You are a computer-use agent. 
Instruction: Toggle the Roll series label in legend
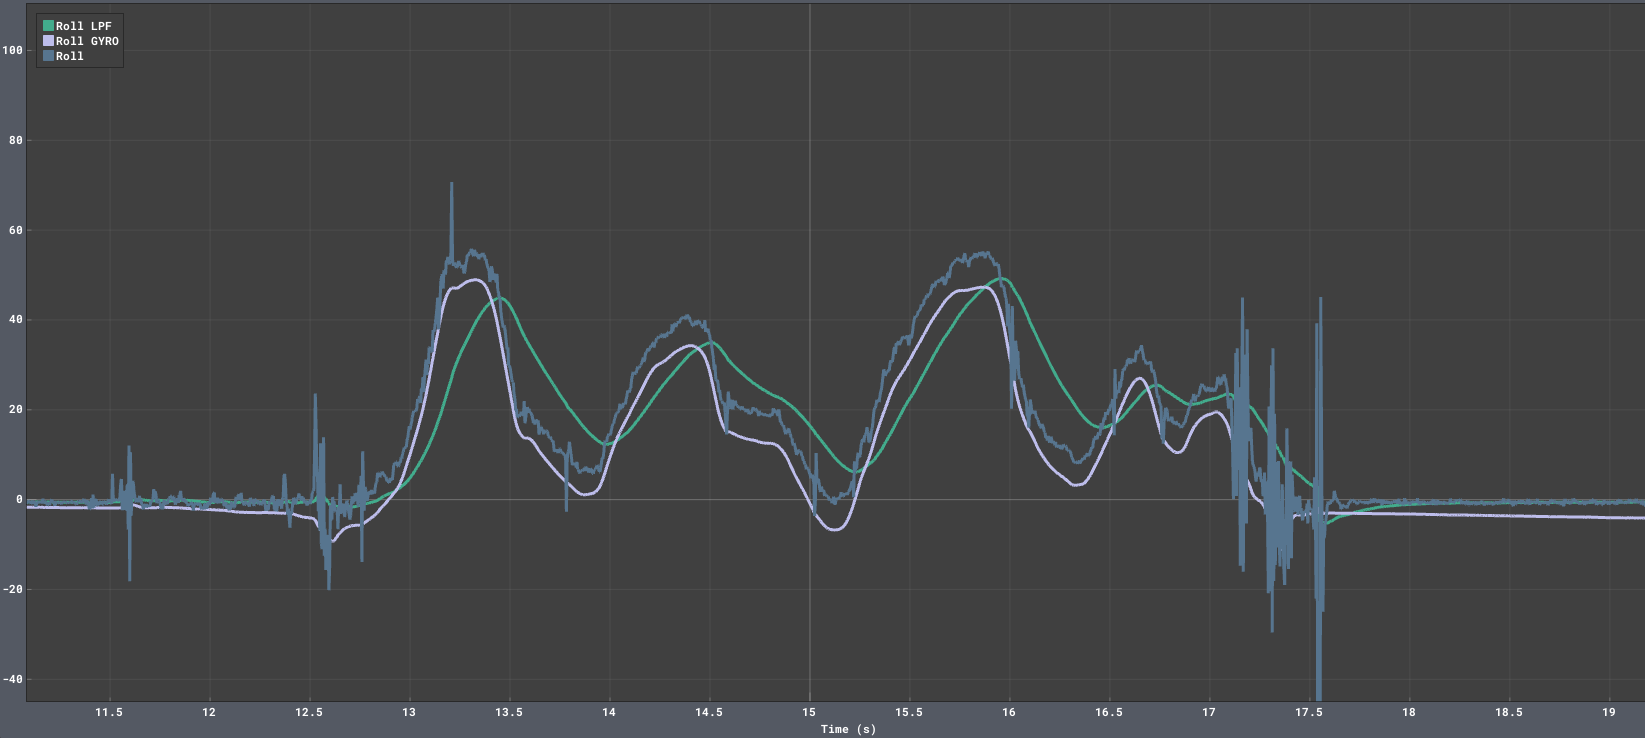click(70, 56)
